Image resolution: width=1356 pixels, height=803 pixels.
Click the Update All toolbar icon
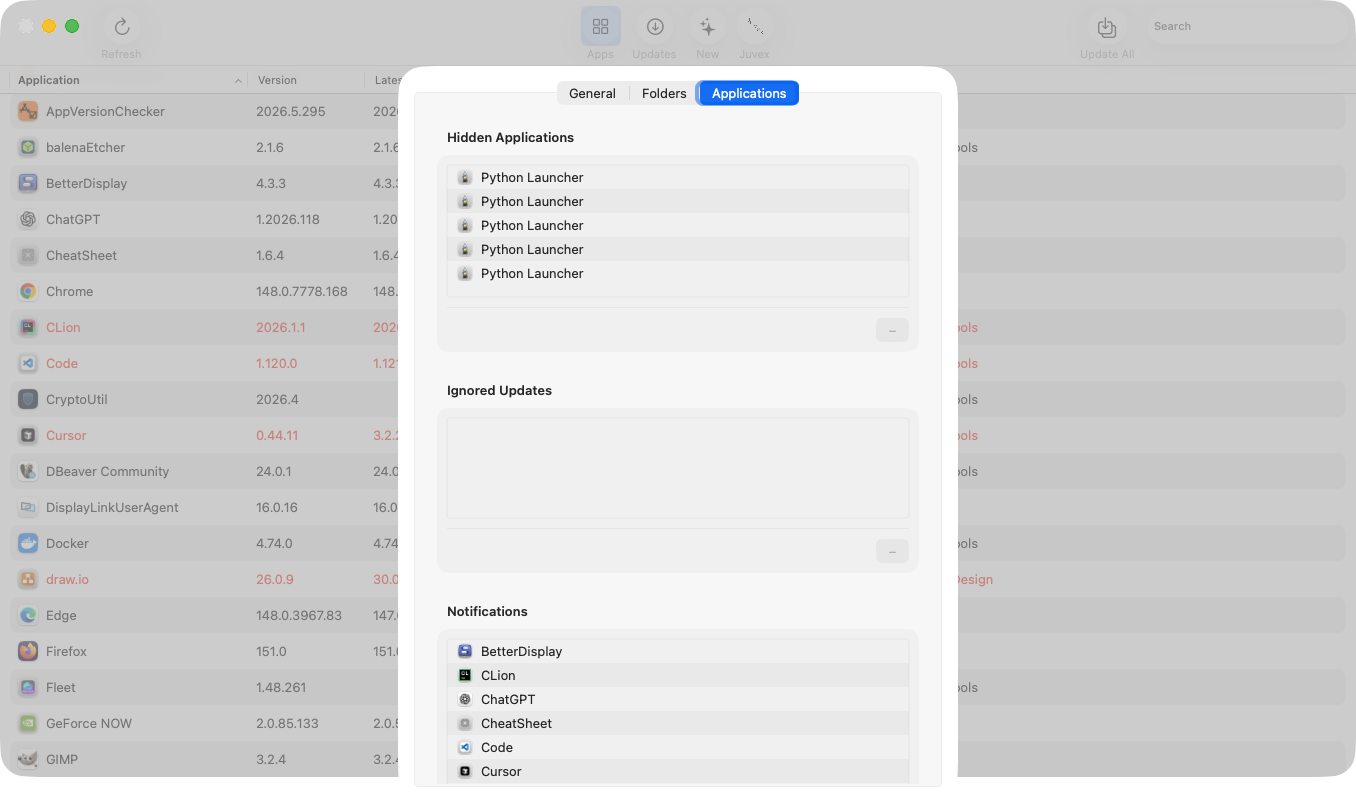tap(1107, 27)
